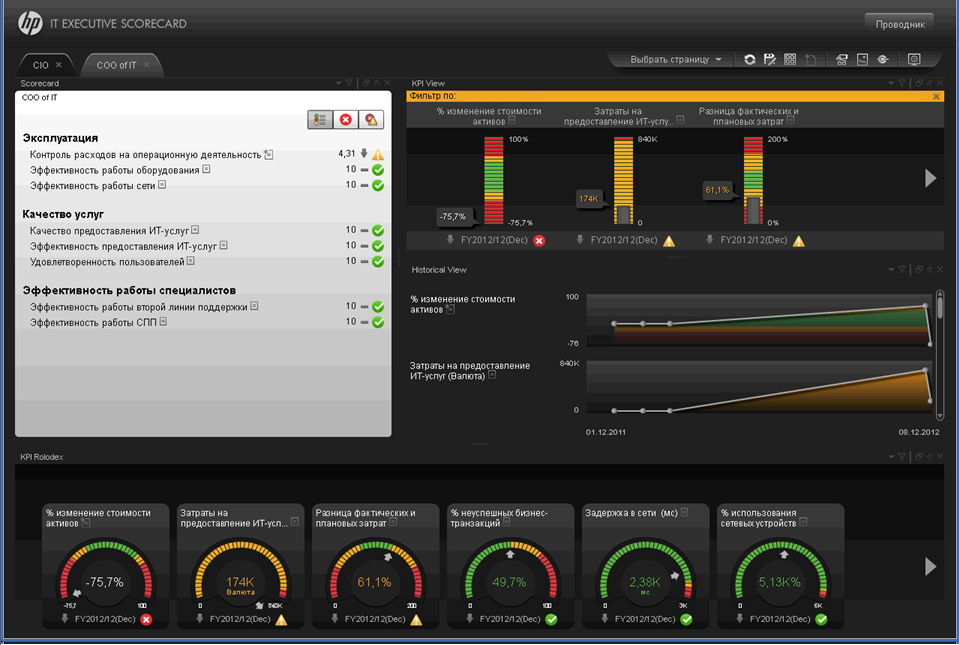The height and width of the screenshot is (645, 959).
Task: Click the red error status under -75,7% bar
Action: [539, 241]
